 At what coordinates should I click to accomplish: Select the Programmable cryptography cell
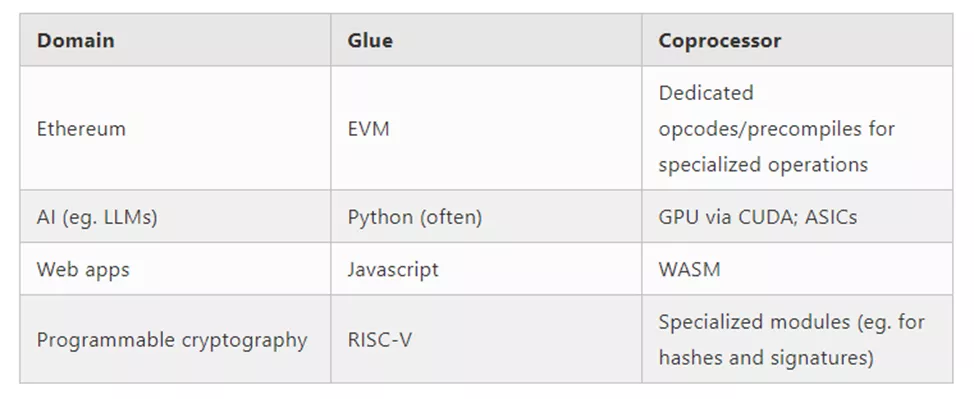(x=175, y=339)
